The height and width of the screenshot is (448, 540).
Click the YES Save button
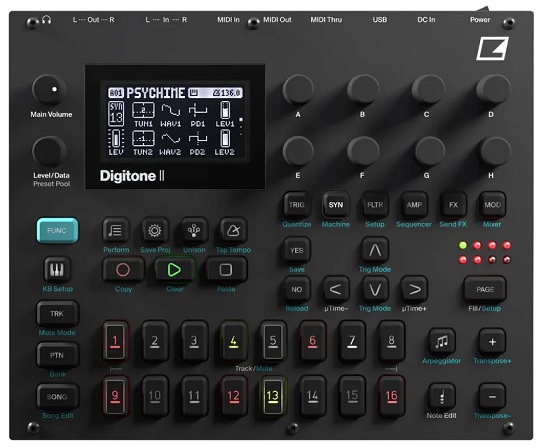click(x=297, y=250)
